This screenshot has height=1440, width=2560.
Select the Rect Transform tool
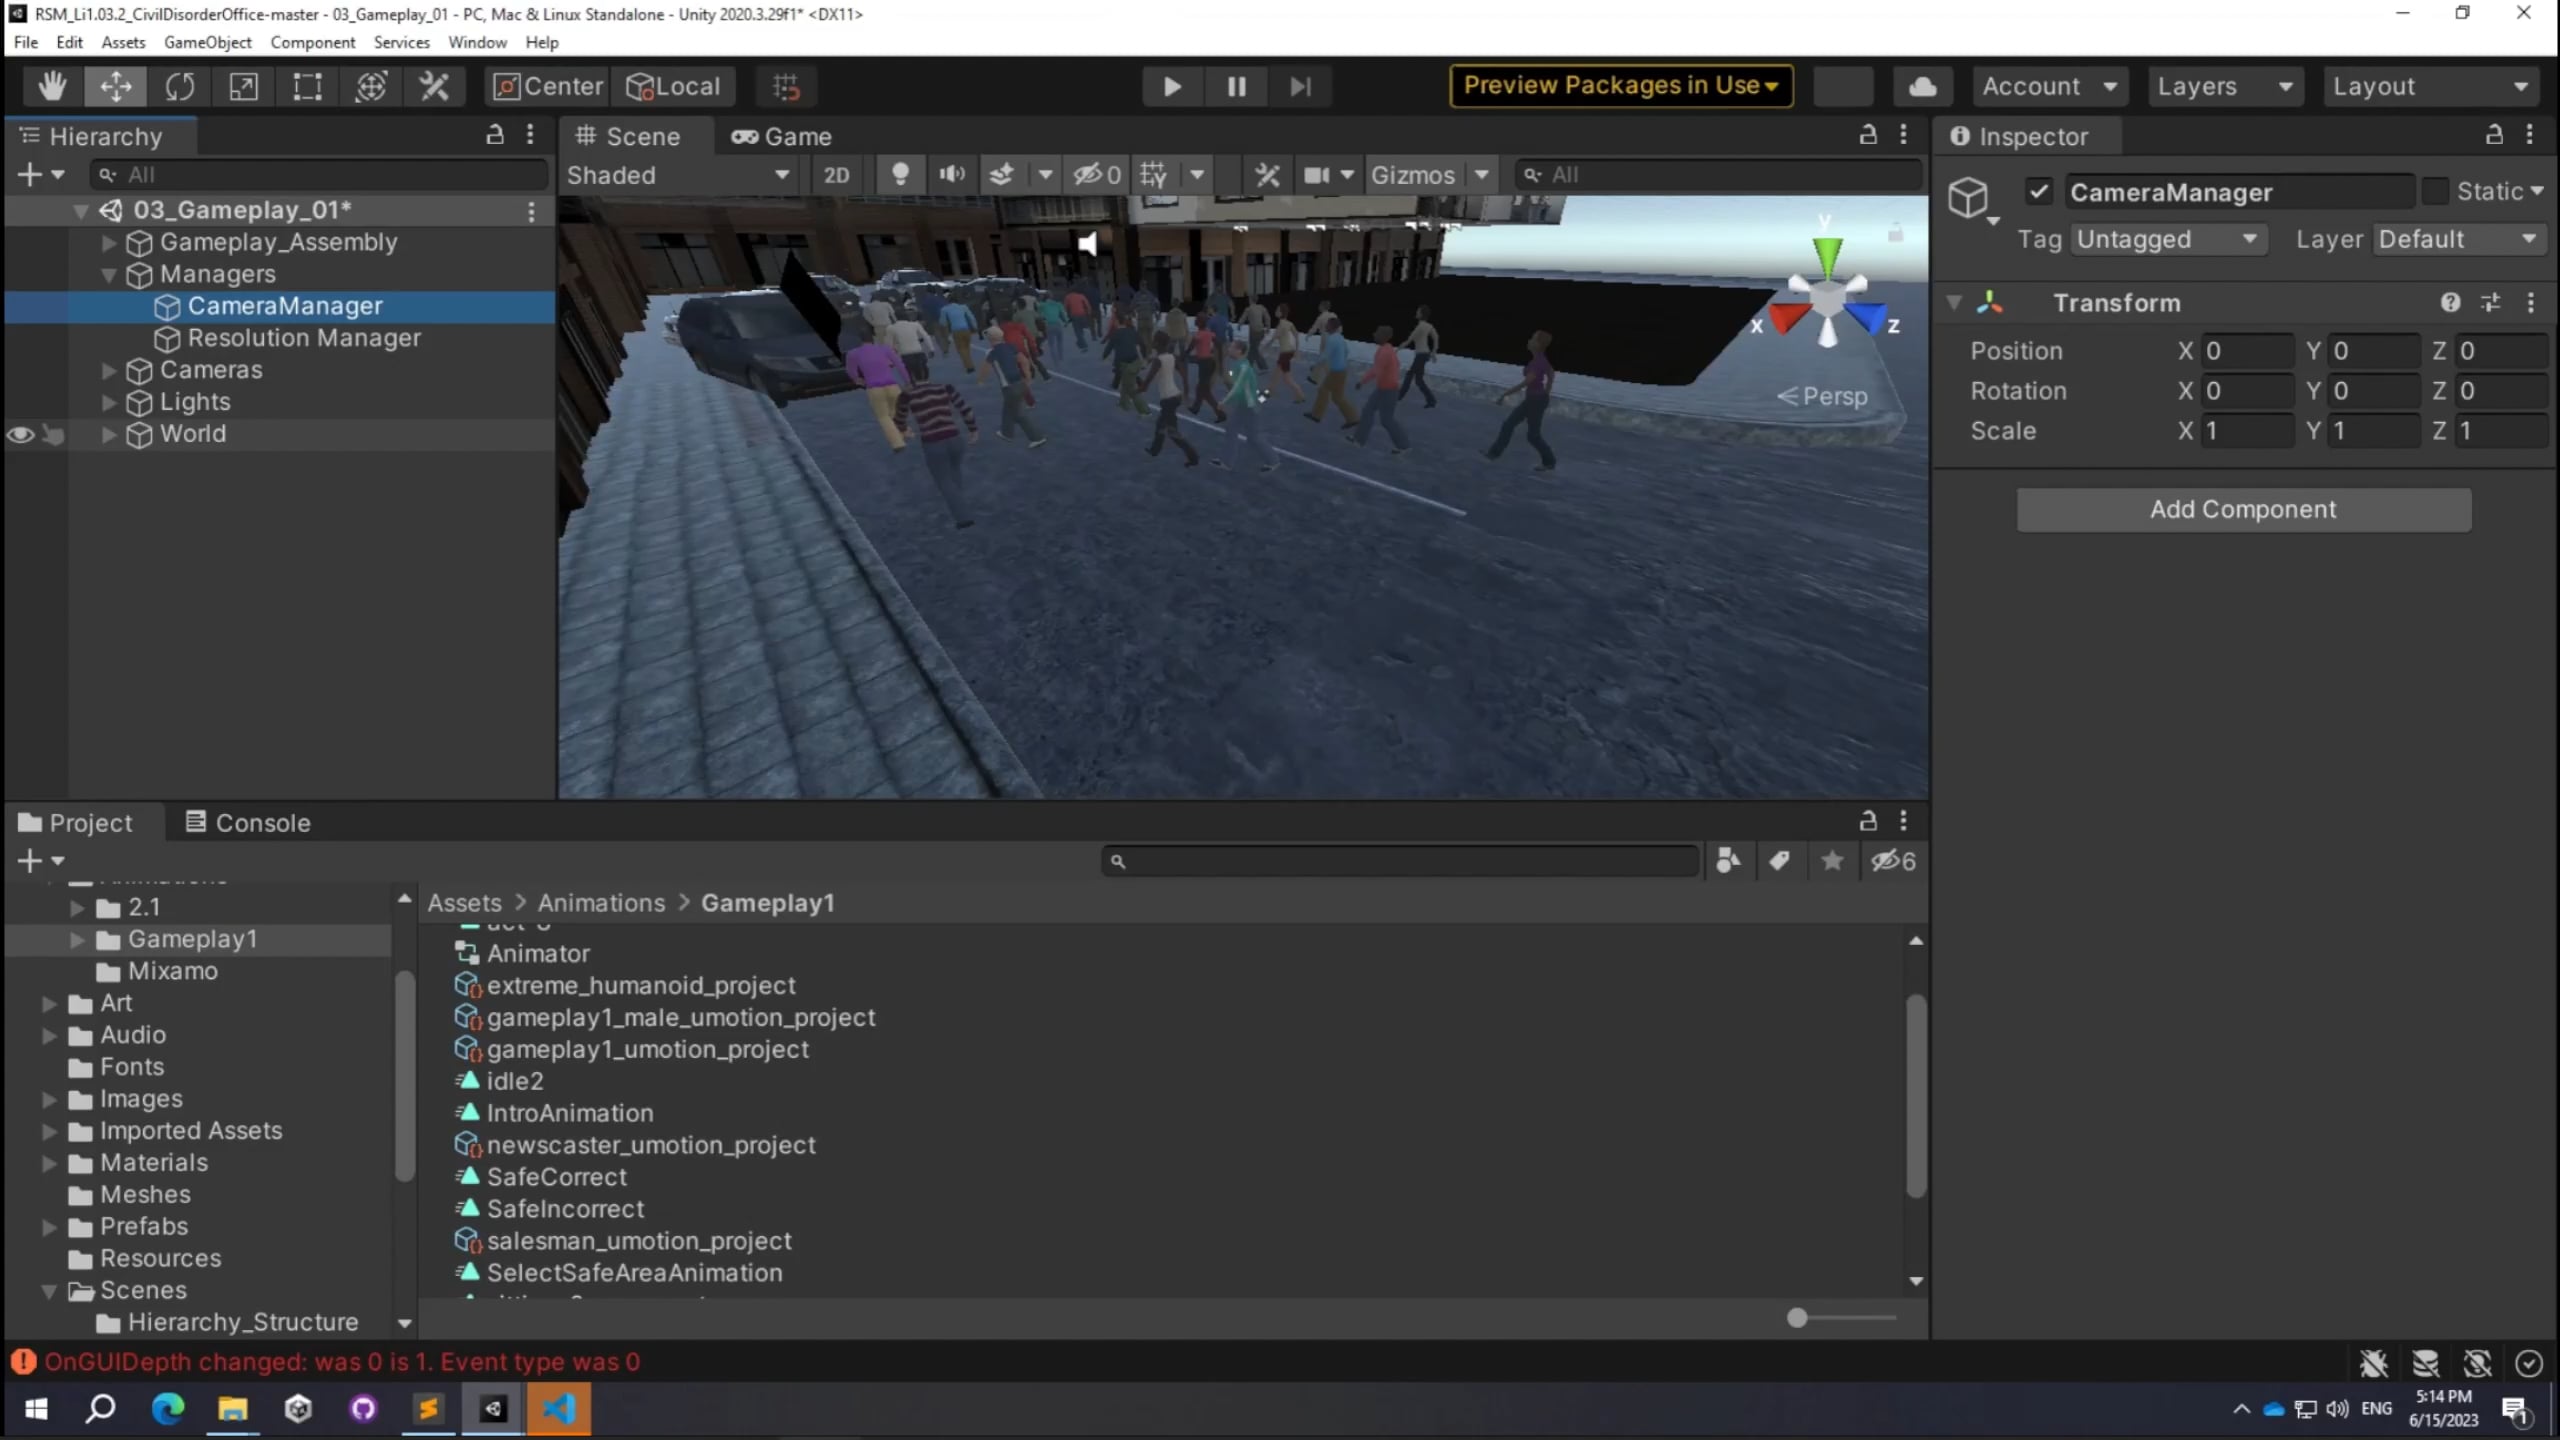coord(307,86)
